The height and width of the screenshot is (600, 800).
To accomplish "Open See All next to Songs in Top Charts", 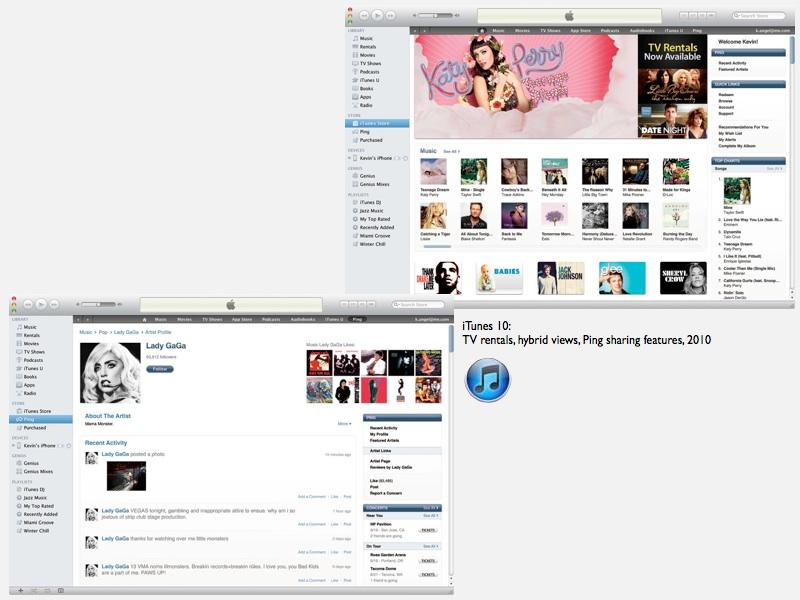I will [x=774, y=168].
